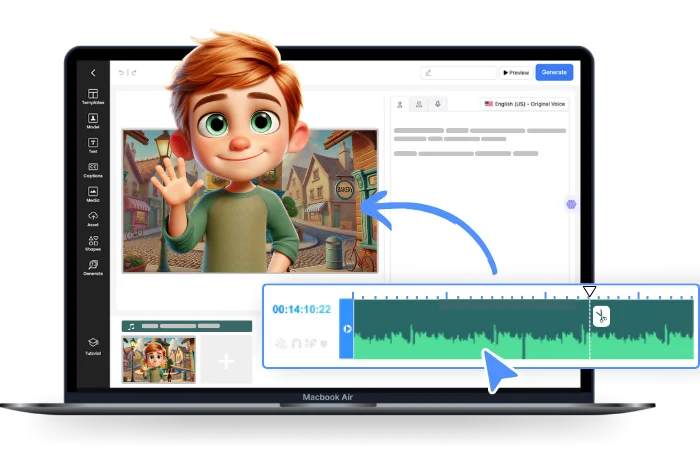Open the Templates panel
This screenshot has width=700, height=455.
coord(93,96)
